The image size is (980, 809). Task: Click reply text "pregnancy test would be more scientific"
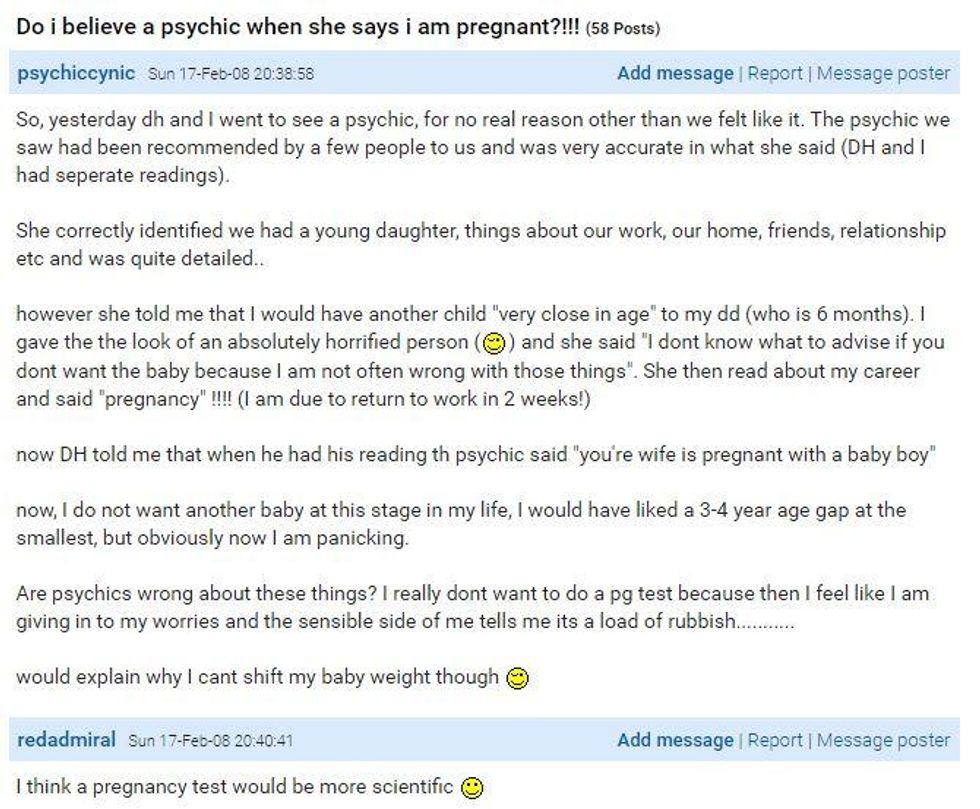click(x=272, y=786)
